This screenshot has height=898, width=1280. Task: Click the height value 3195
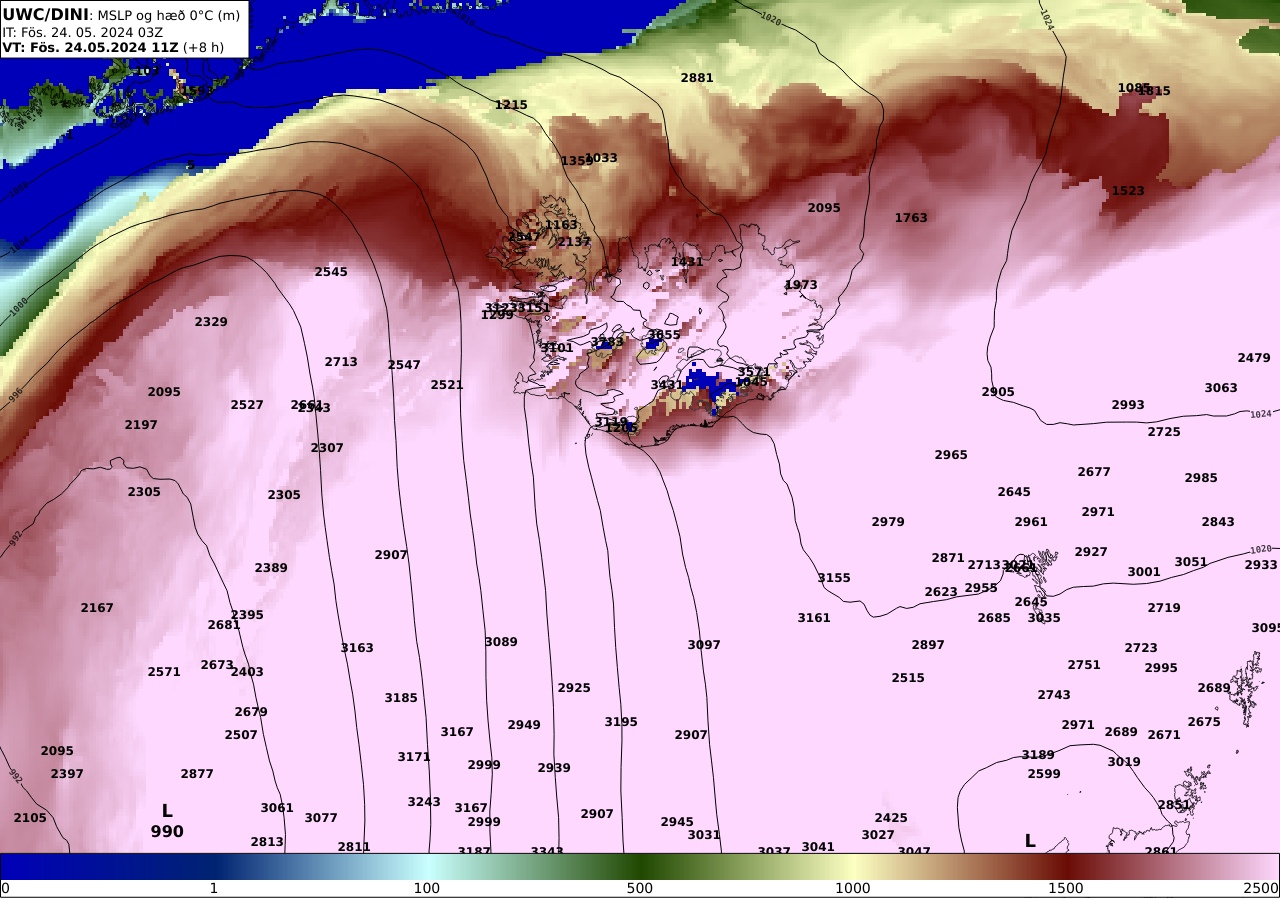click(621, 722)
